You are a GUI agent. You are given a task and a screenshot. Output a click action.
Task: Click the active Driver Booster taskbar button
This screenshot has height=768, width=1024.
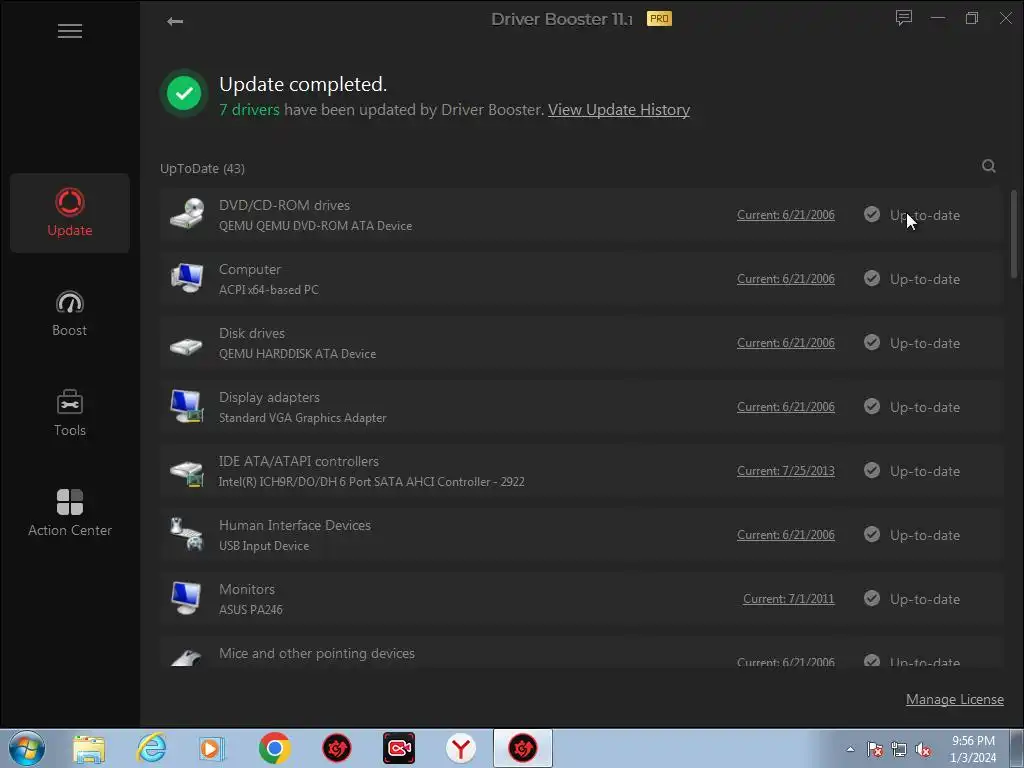pyautogui.click(x=522, y=748)
